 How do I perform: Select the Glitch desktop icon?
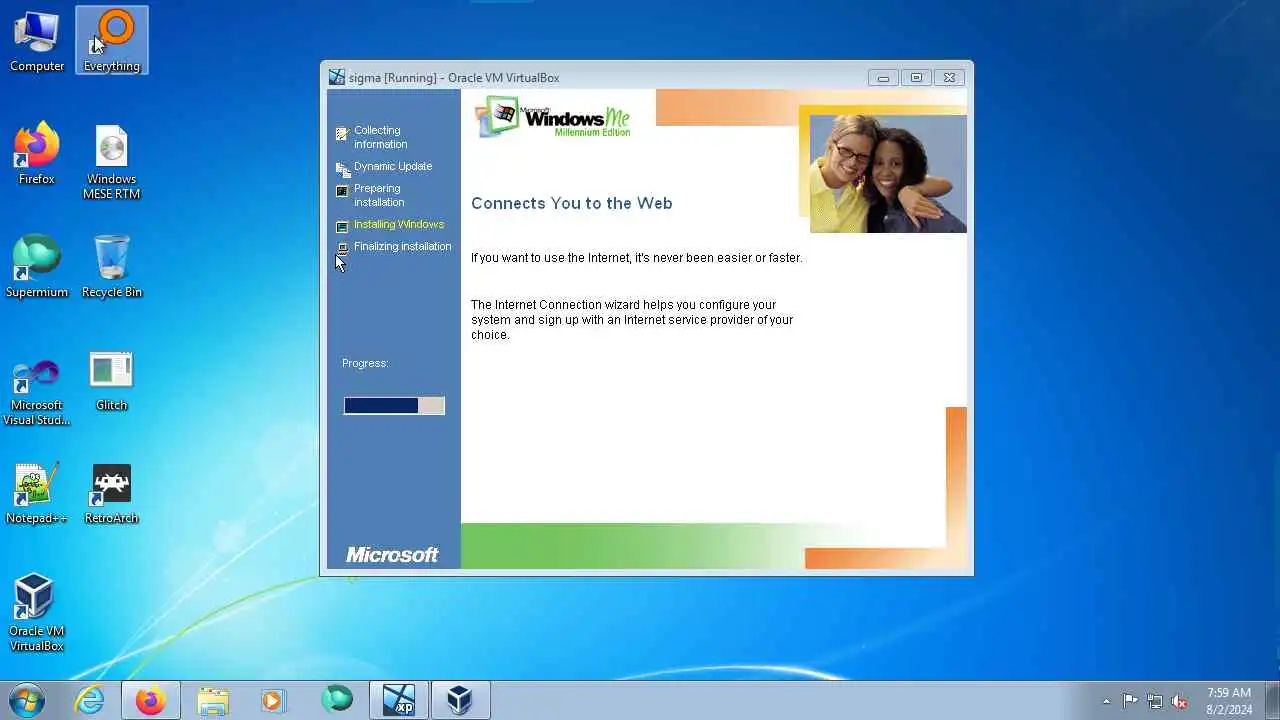coord(112,381)
